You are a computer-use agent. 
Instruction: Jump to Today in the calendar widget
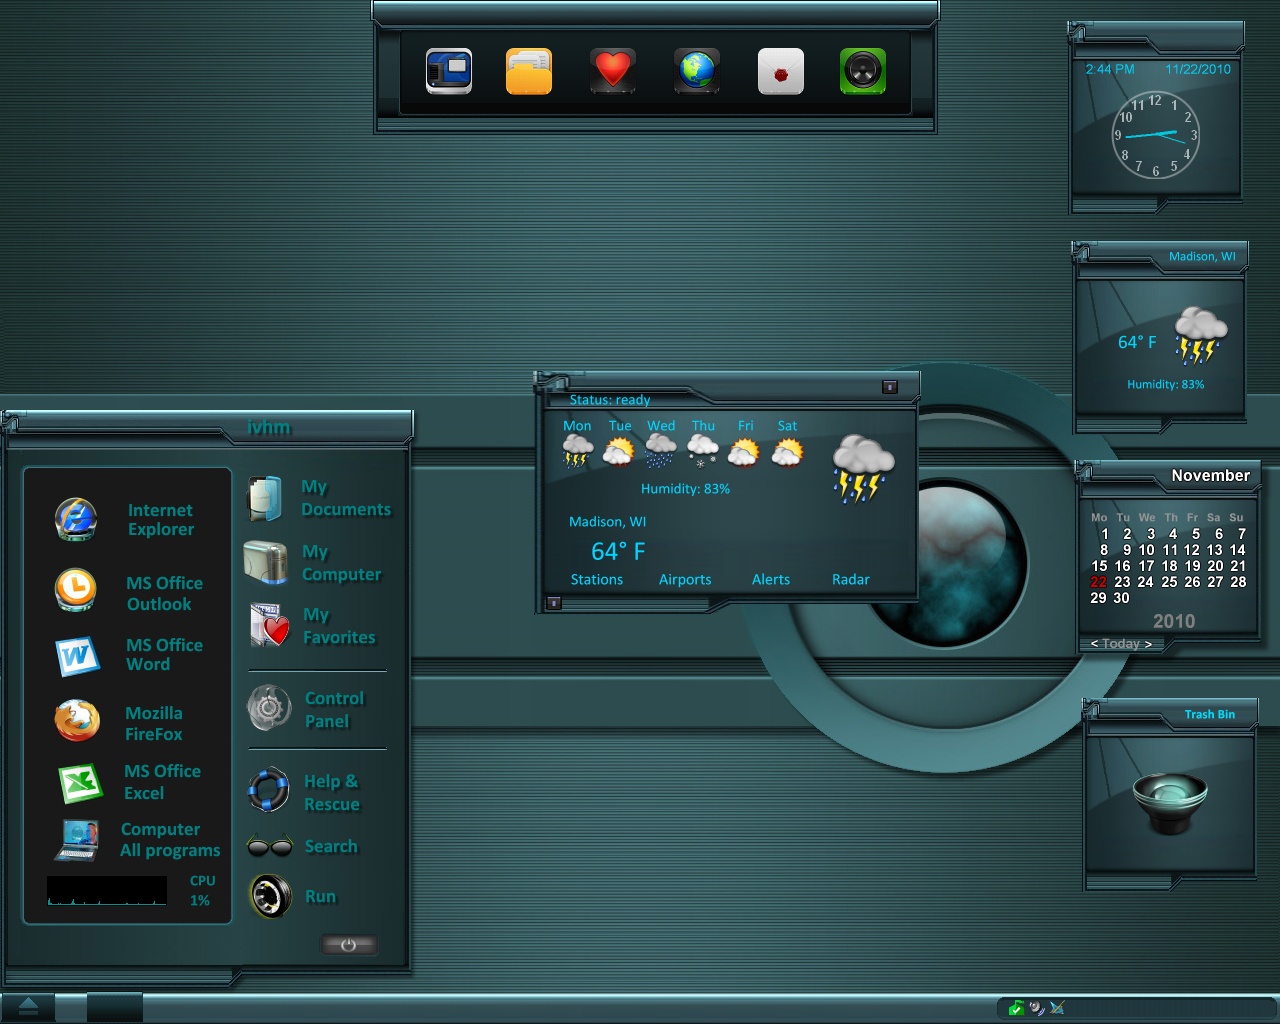click(x=1121, y=644)
